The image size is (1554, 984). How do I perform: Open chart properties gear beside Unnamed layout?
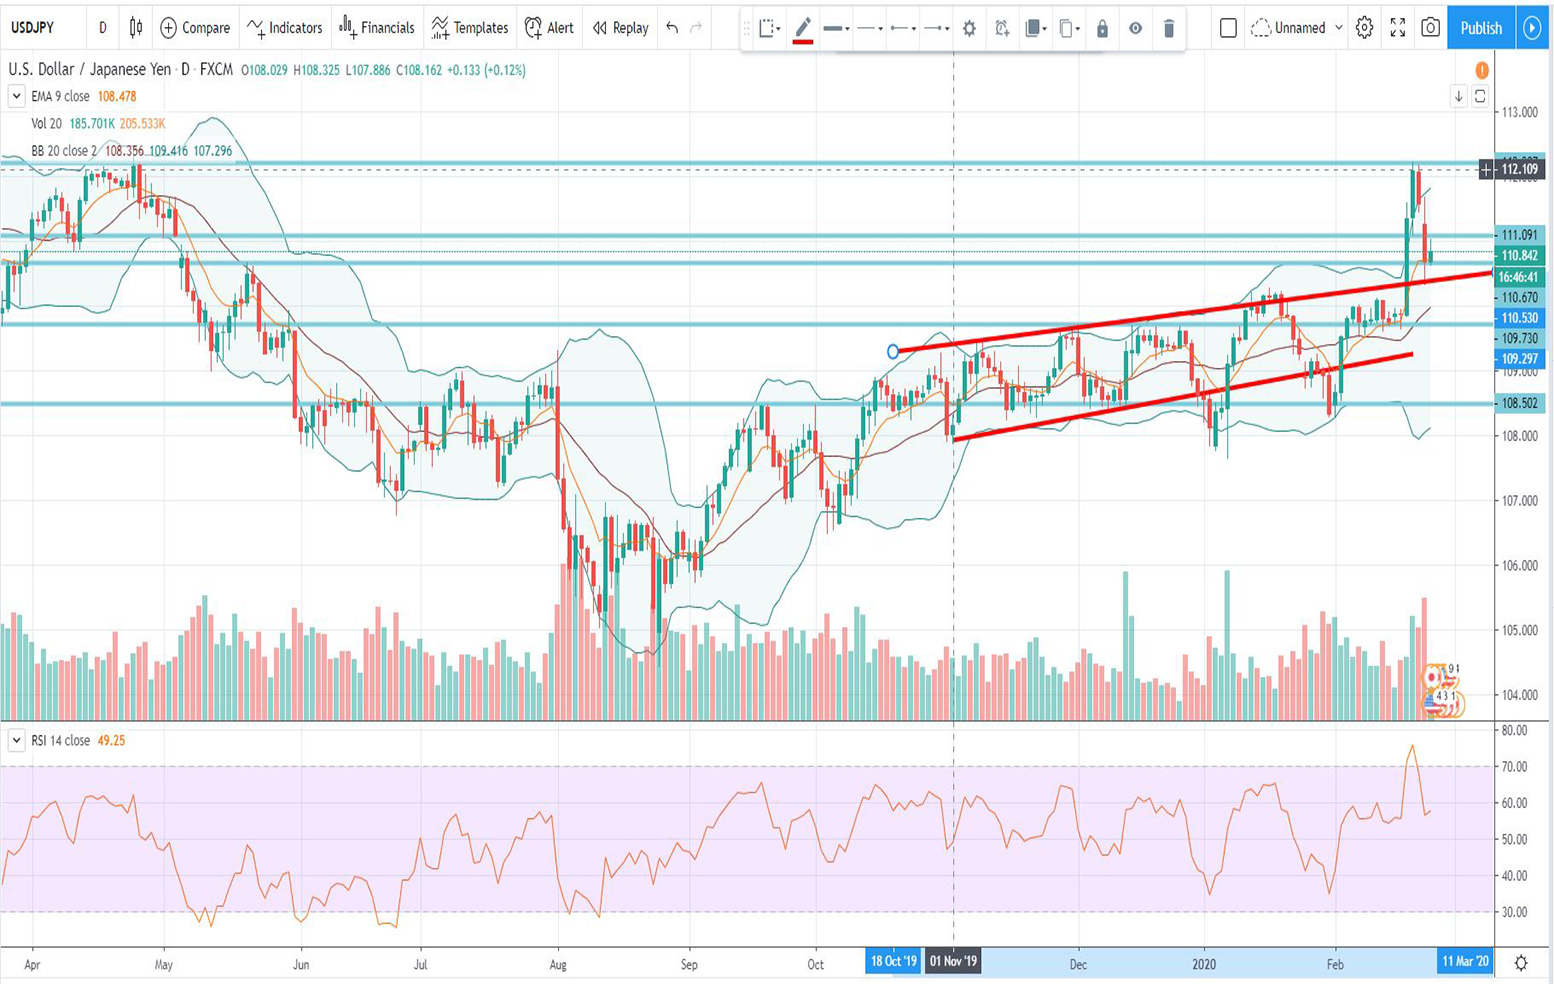pyautogui.click(x=1364, y=28)
